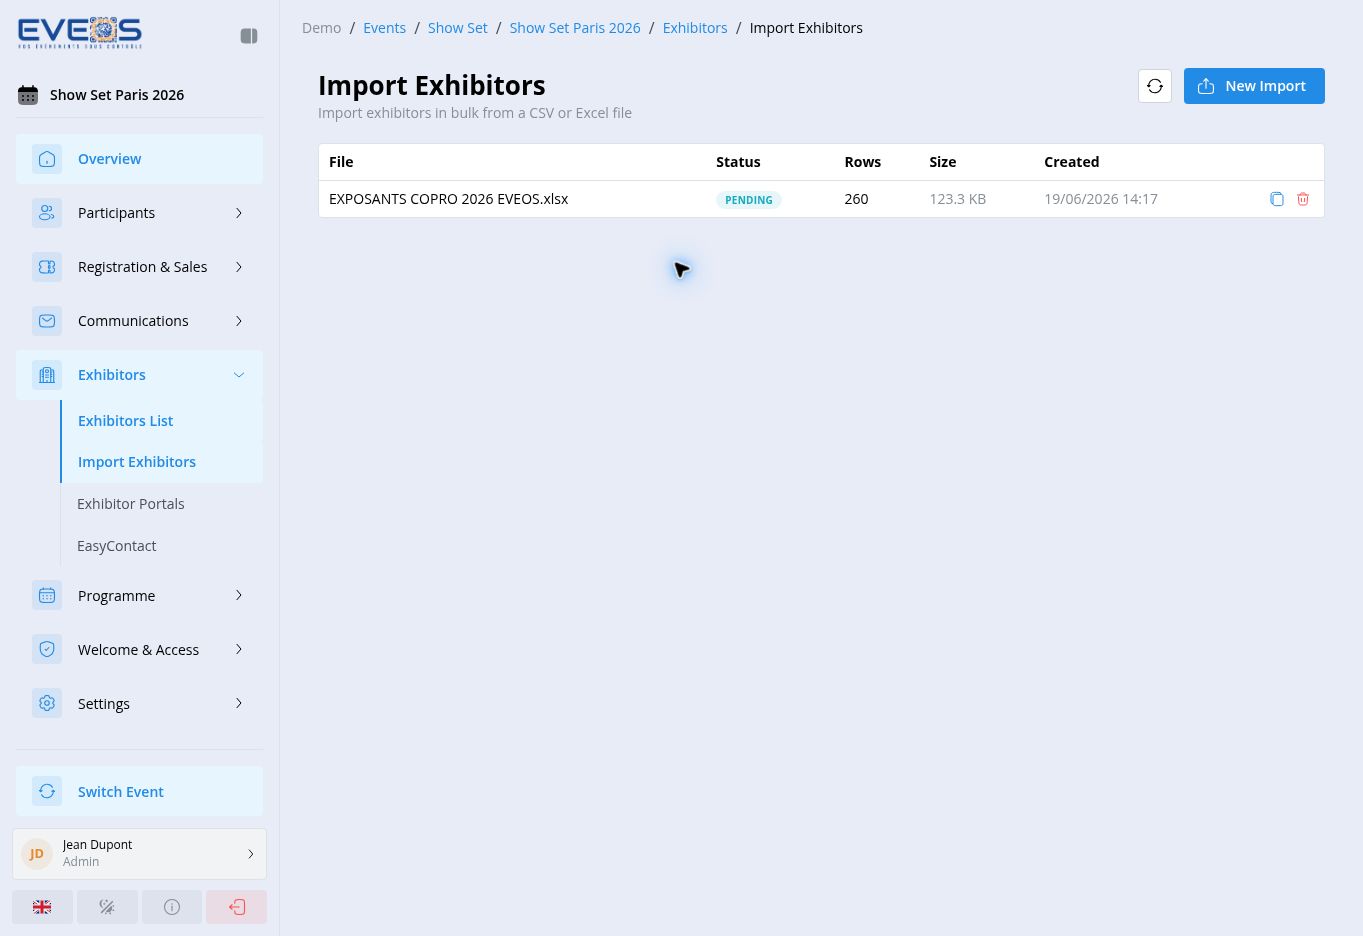Expand the Welcome & Access chevron

[x=239, y=650]
